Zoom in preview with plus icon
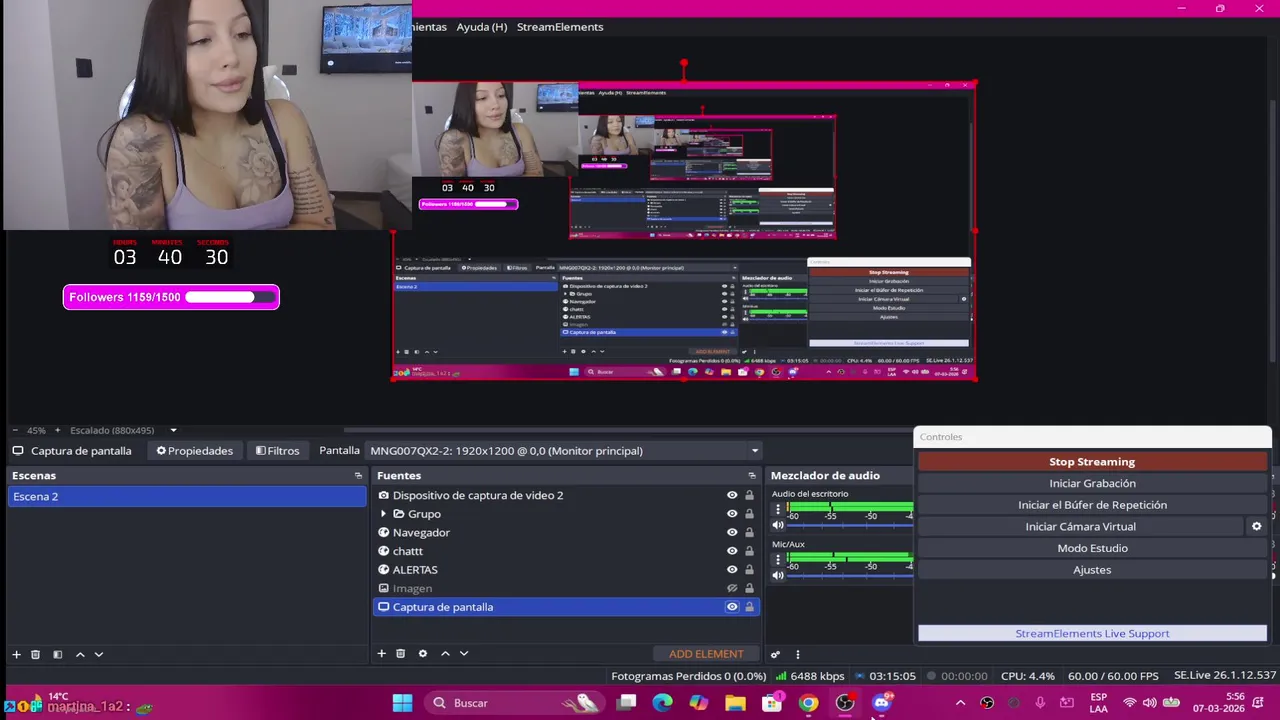The image size is (1280, 720). [57, 430]
